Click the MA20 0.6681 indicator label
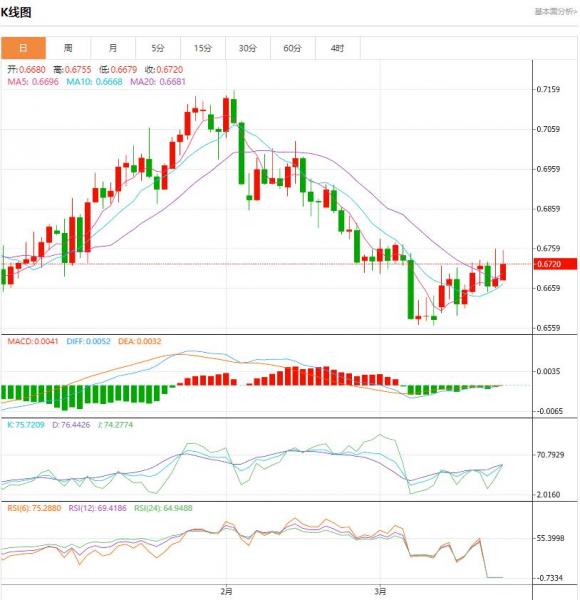580x600 pixels. (158, 82)
